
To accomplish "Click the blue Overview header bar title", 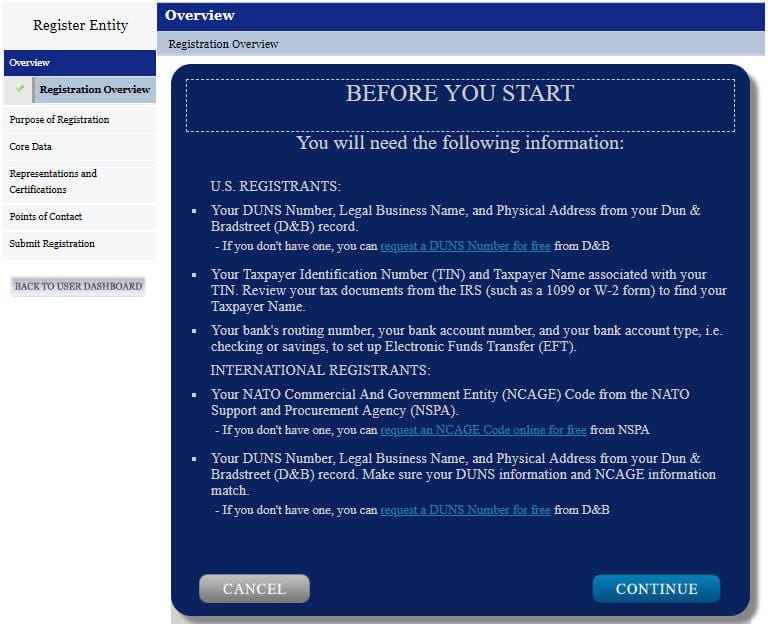I will coord(200,15).
